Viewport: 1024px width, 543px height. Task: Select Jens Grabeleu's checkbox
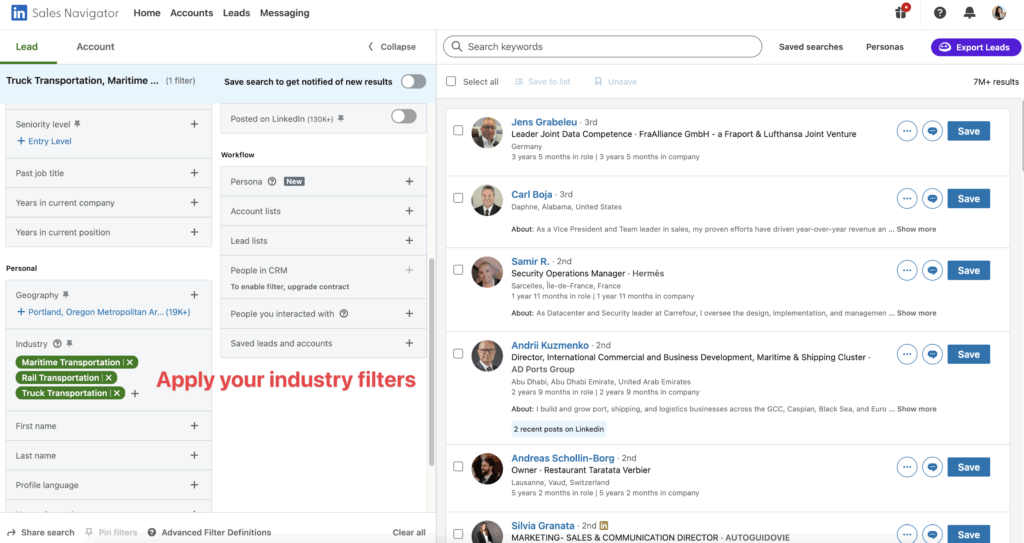click(x=458, y=130)
